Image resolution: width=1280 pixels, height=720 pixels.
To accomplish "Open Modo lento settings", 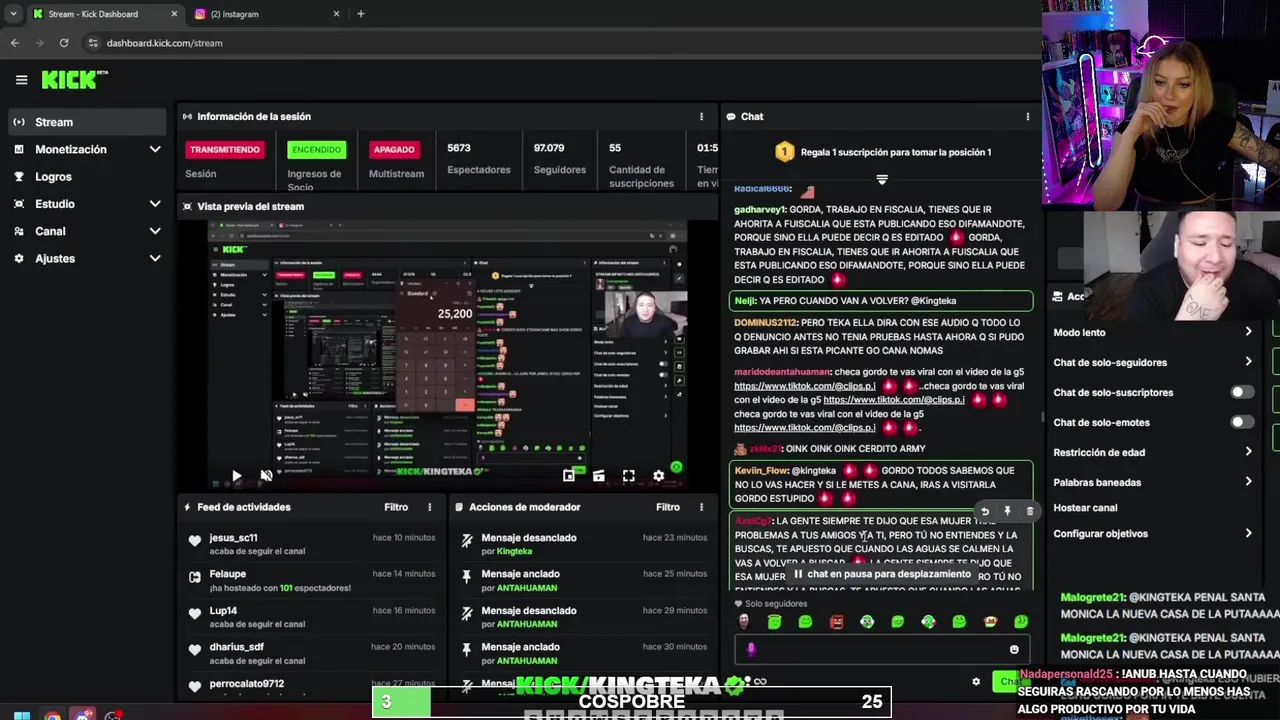I will (x=1152, y=332).
